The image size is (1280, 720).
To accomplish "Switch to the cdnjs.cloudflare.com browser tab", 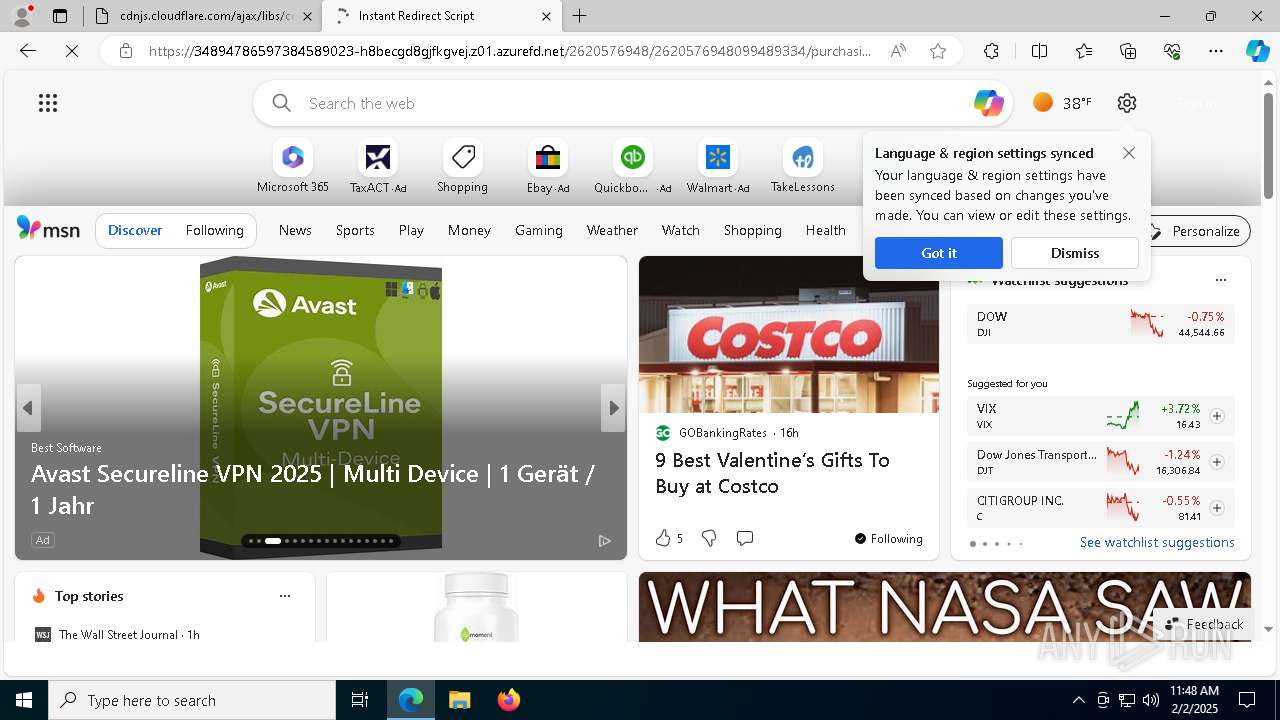I will [x=203, y=16].
